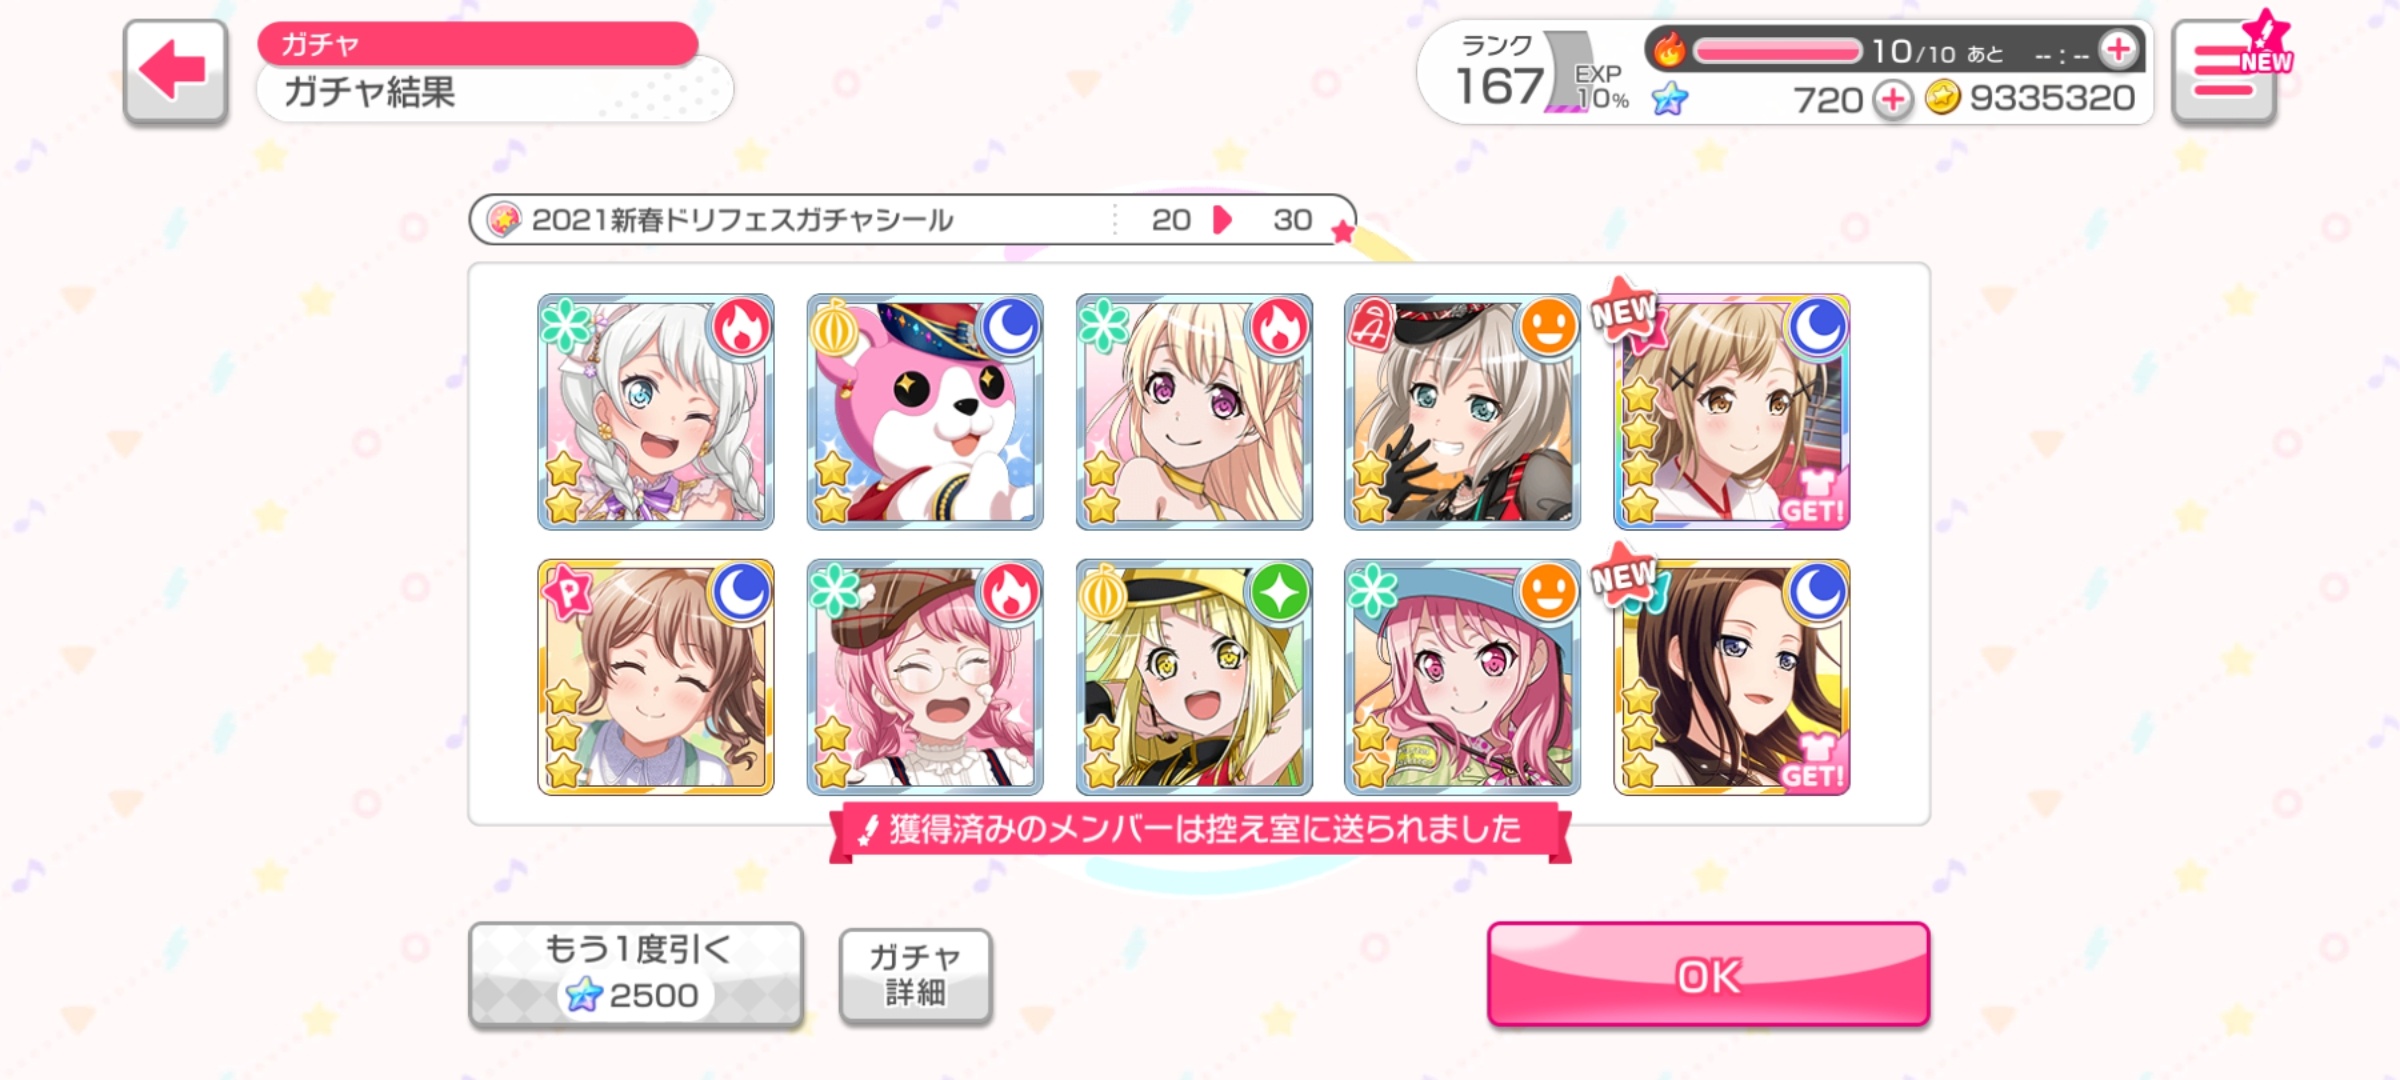Viewport: 2400px width, 1080px height.
Task: Refill live boost with the plus icon
Action: tap(2118, 49)
